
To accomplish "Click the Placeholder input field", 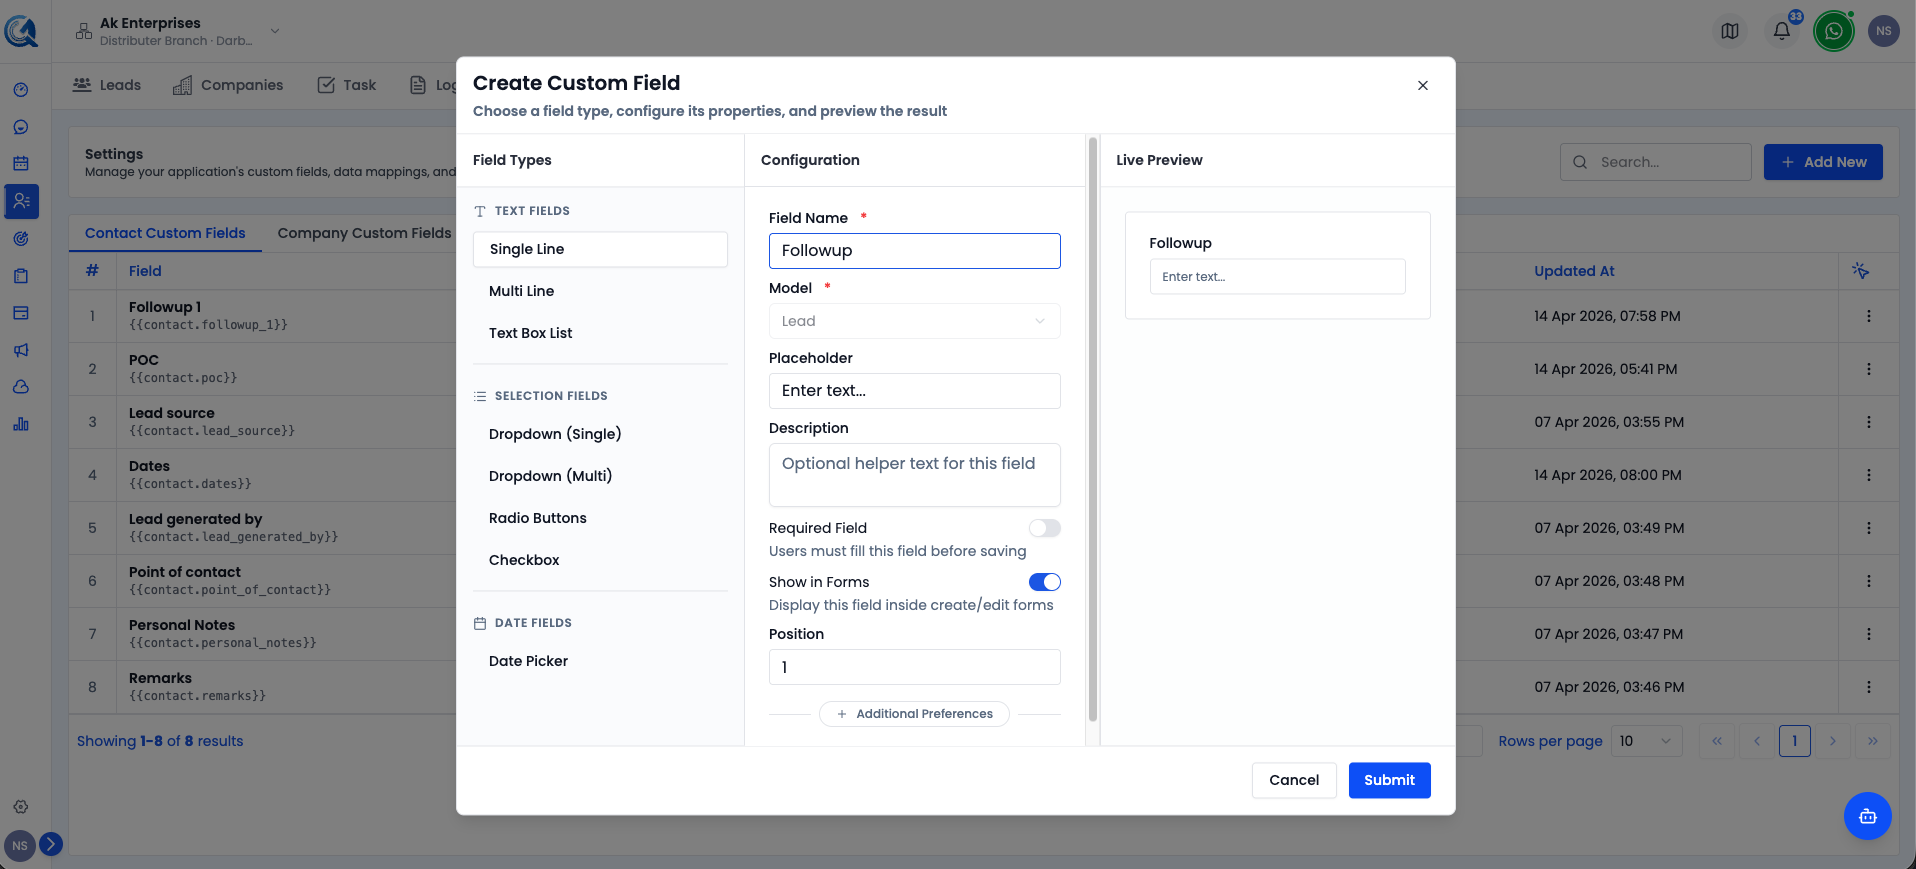I will point(914,391).
